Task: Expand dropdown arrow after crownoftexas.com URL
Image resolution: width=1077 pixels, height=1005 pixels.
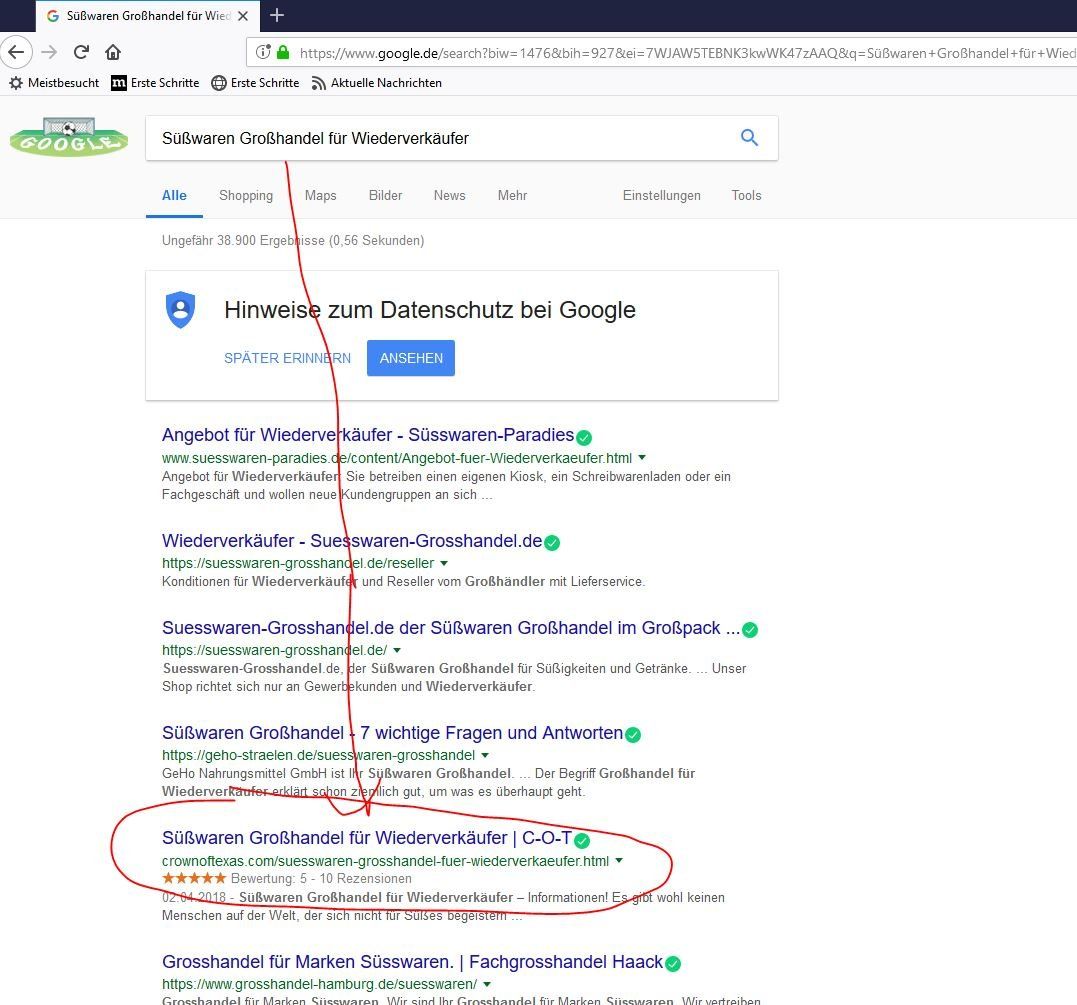Action: click(x=619, y=860)
